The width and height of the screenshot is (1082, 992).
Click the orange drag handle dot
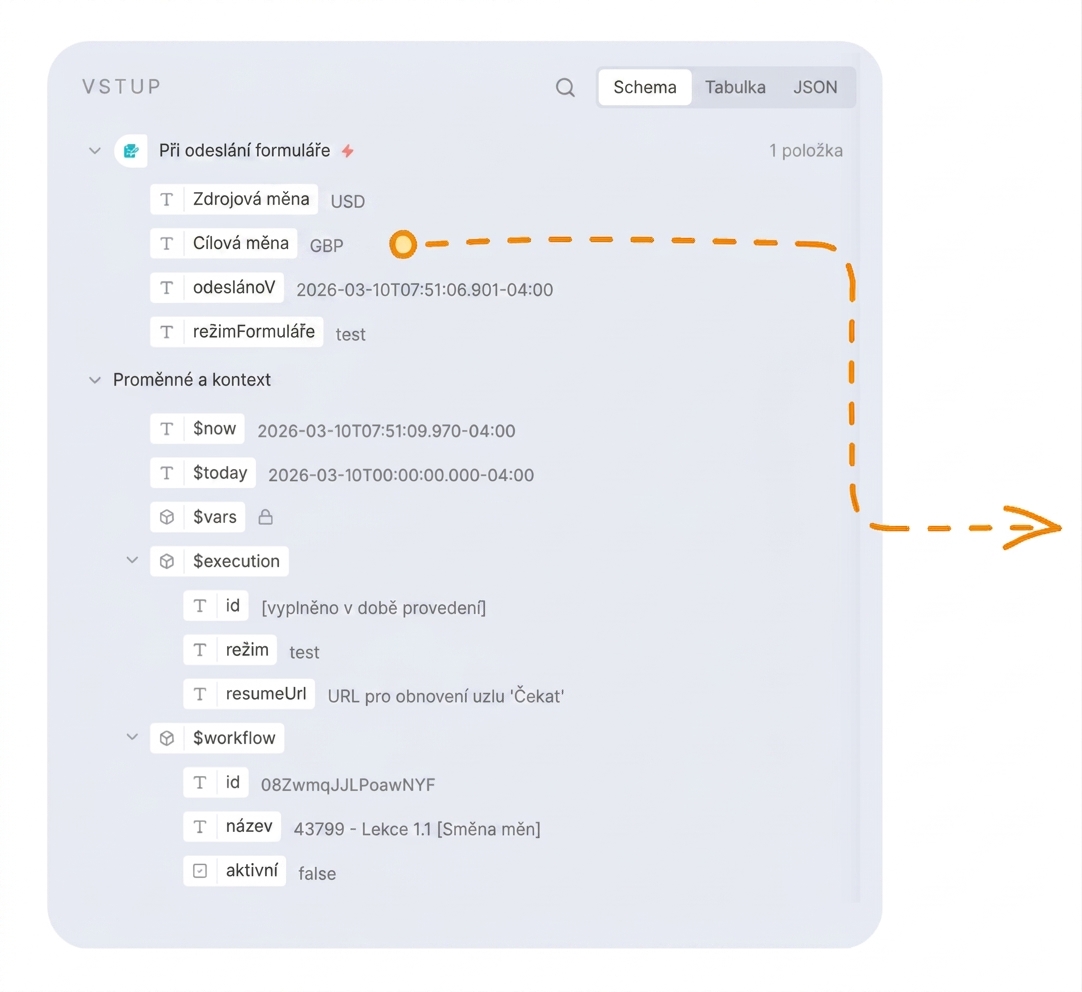pos(403,244)
